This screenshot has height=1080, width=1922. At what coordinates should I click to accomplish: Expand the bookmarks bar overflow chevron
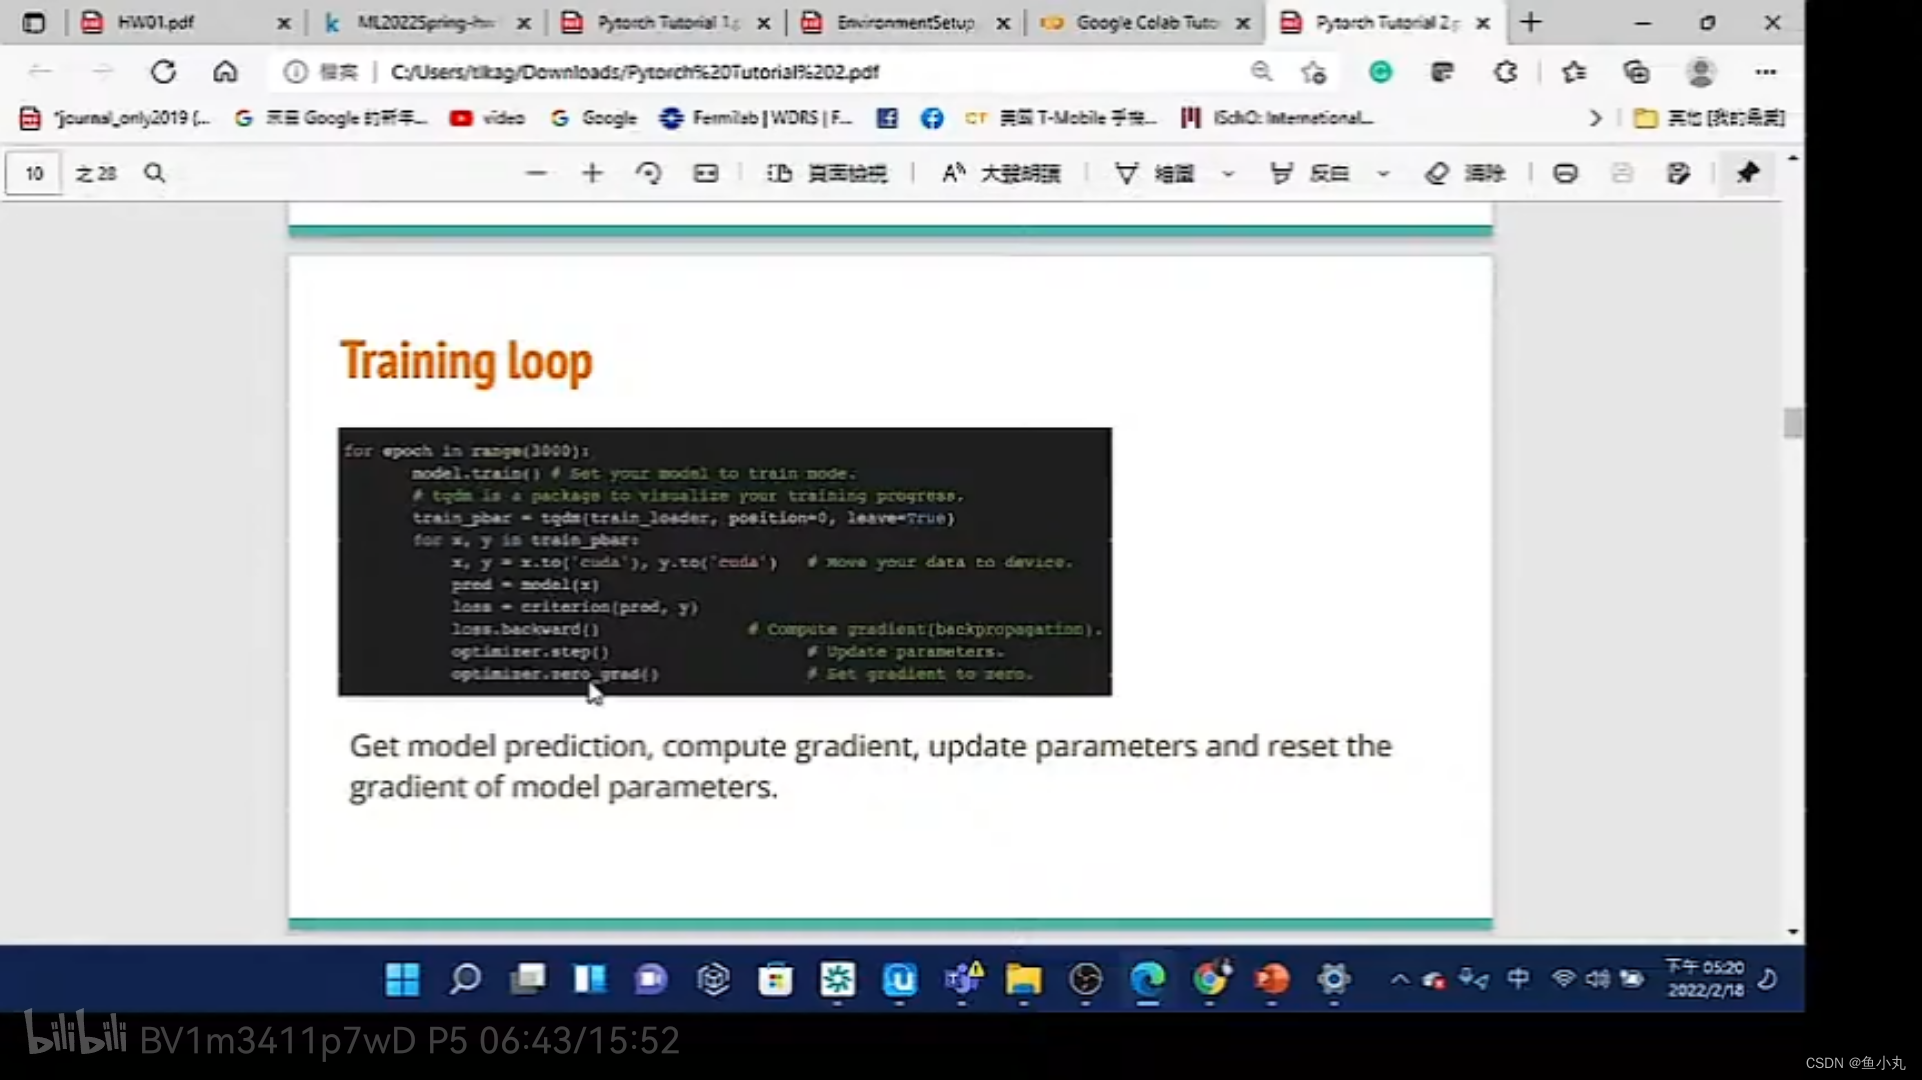(x=1595, y=118)
